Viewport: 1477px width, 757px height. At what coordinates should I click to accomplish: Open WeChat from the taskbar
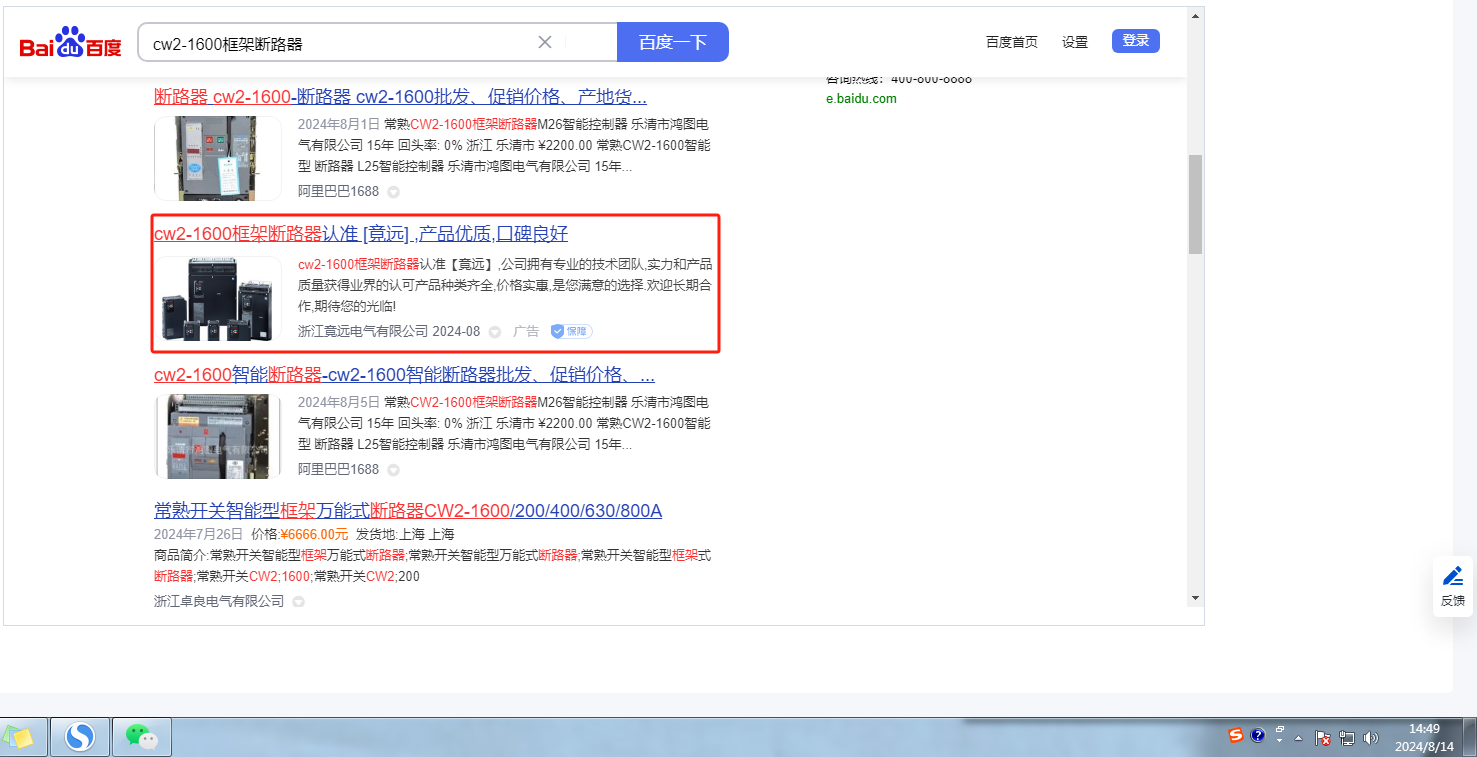point(141,737)
